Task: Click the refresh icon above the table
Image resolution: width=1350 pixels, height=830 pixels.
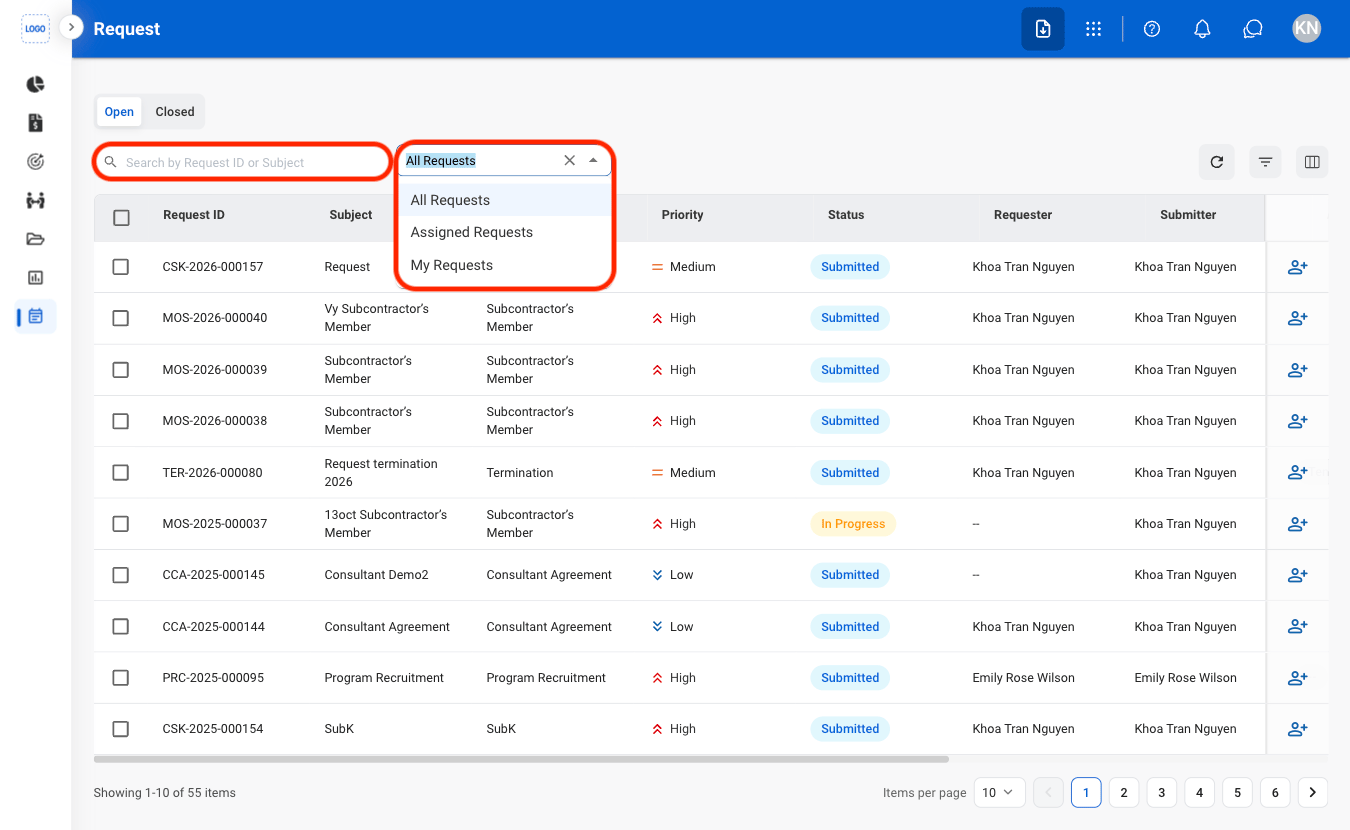Action: point(1216,162)
